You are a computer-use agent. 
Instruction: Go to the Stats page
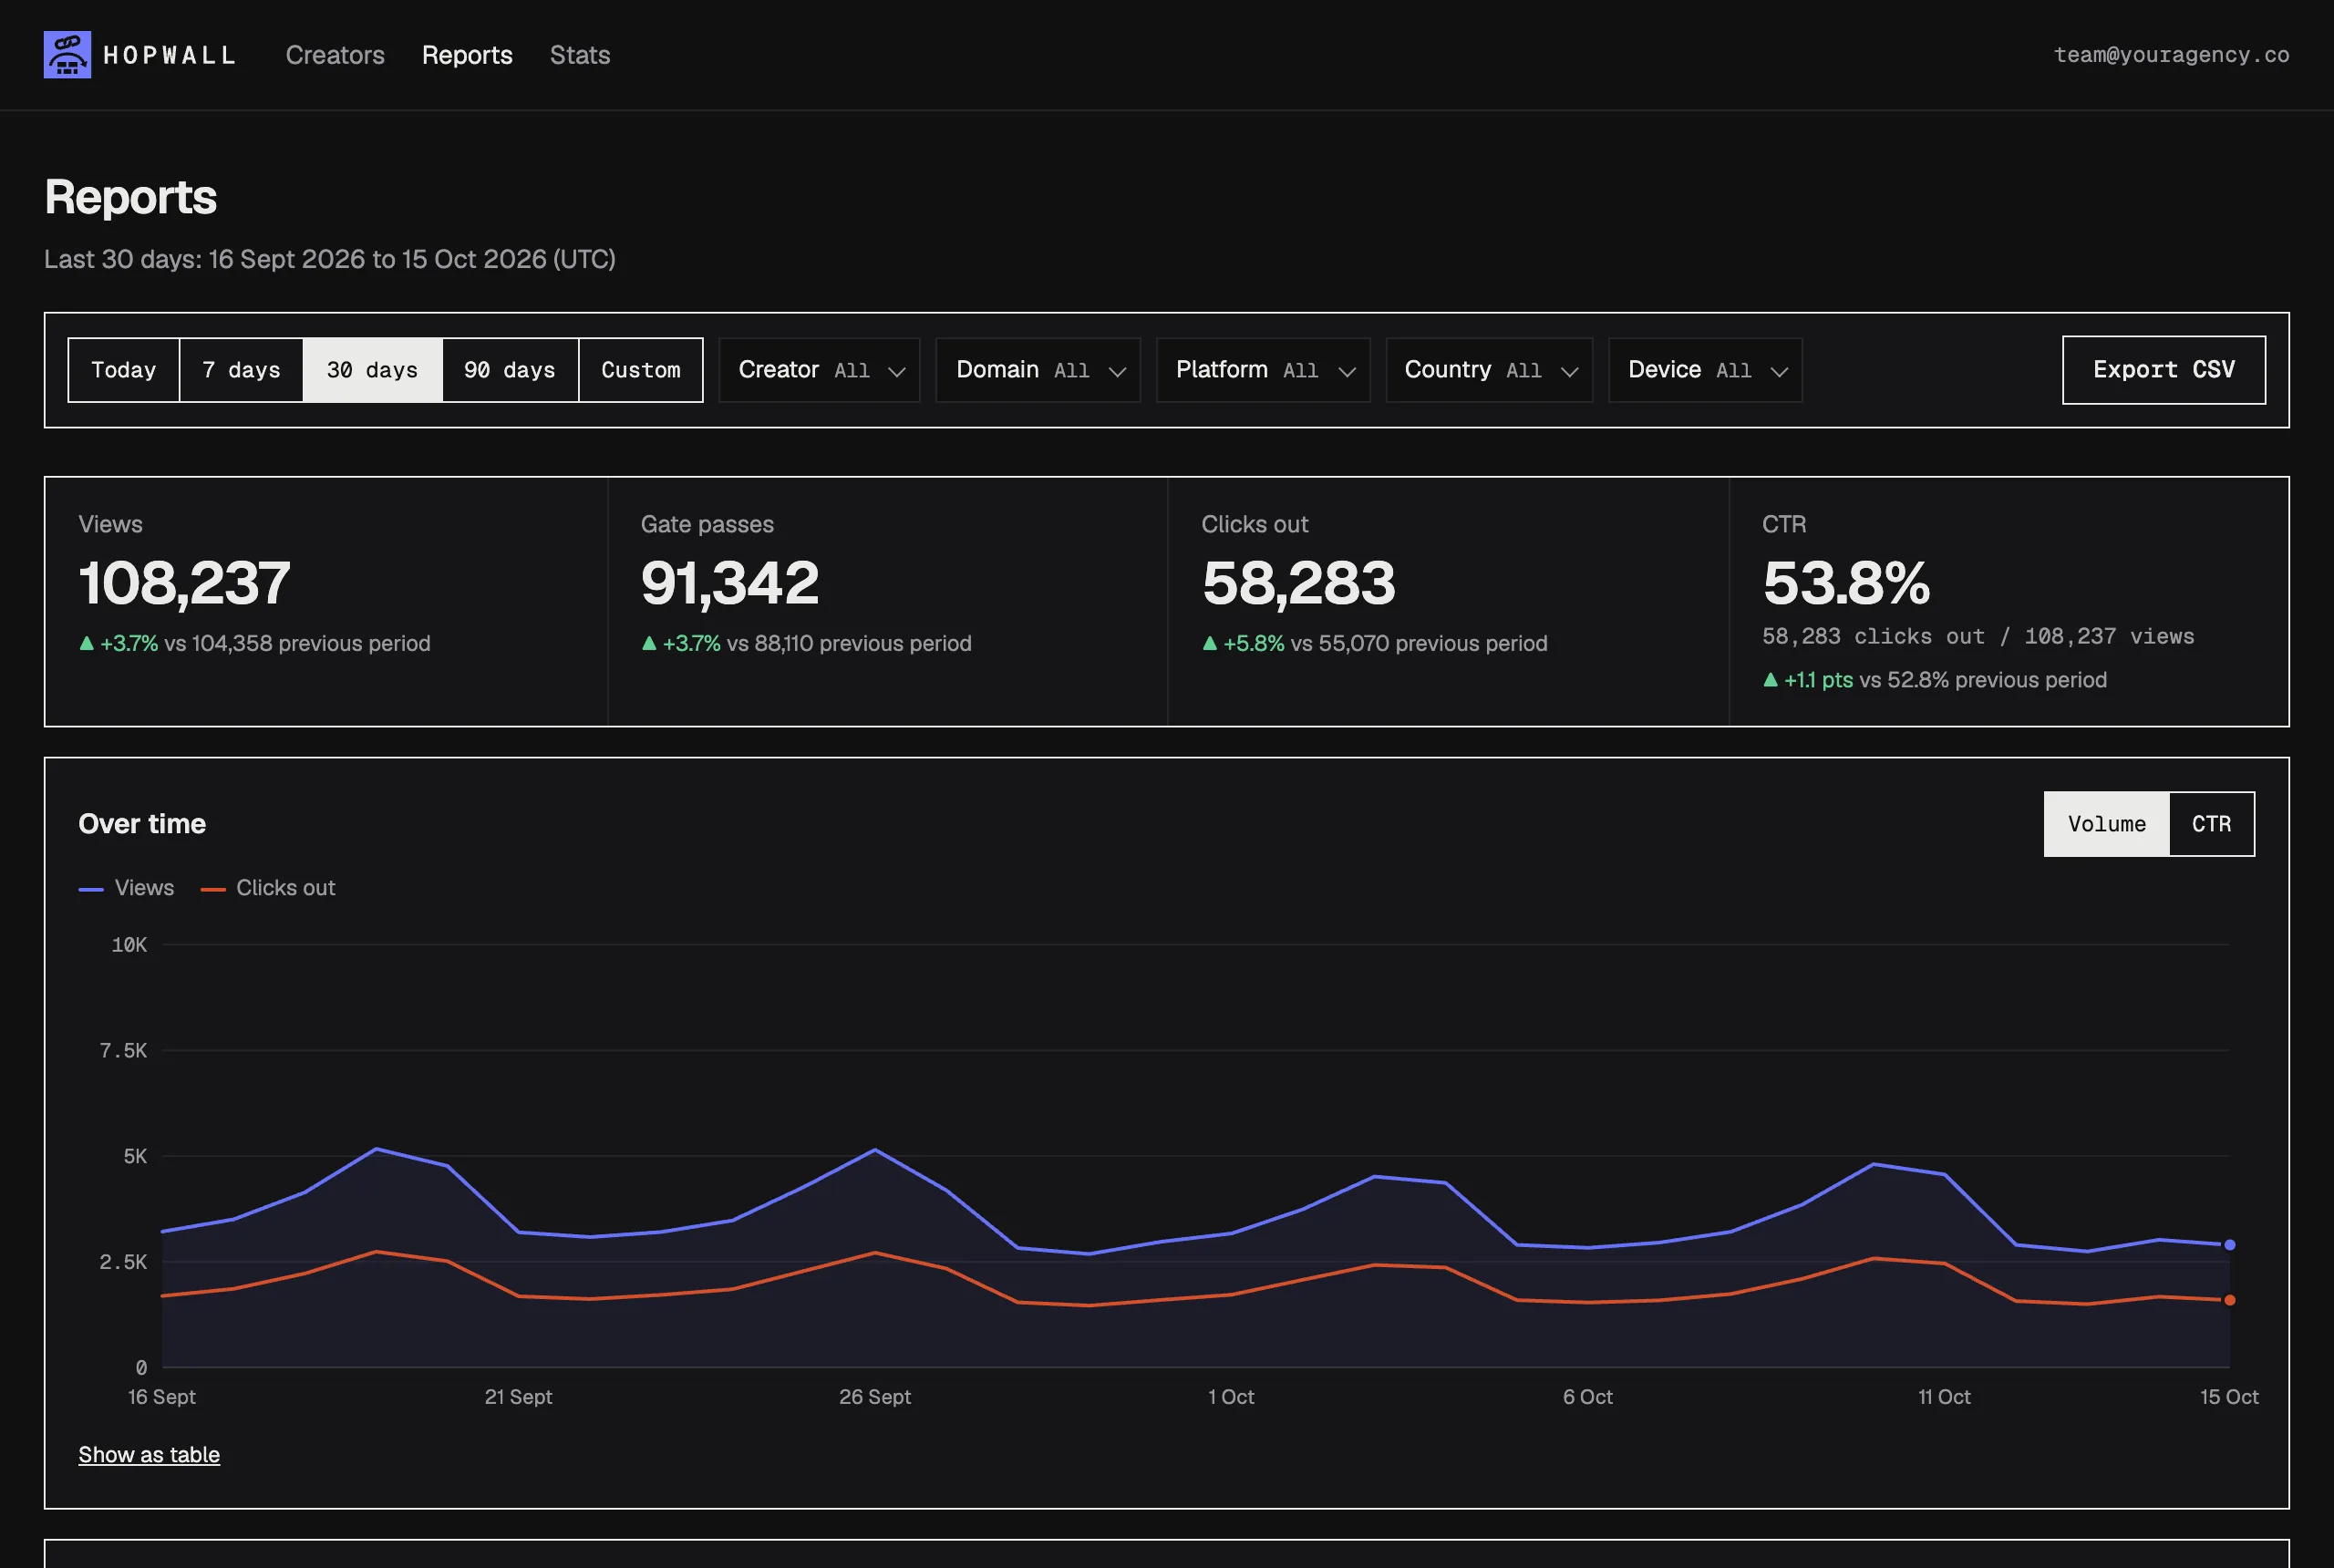tap(580, 55)
